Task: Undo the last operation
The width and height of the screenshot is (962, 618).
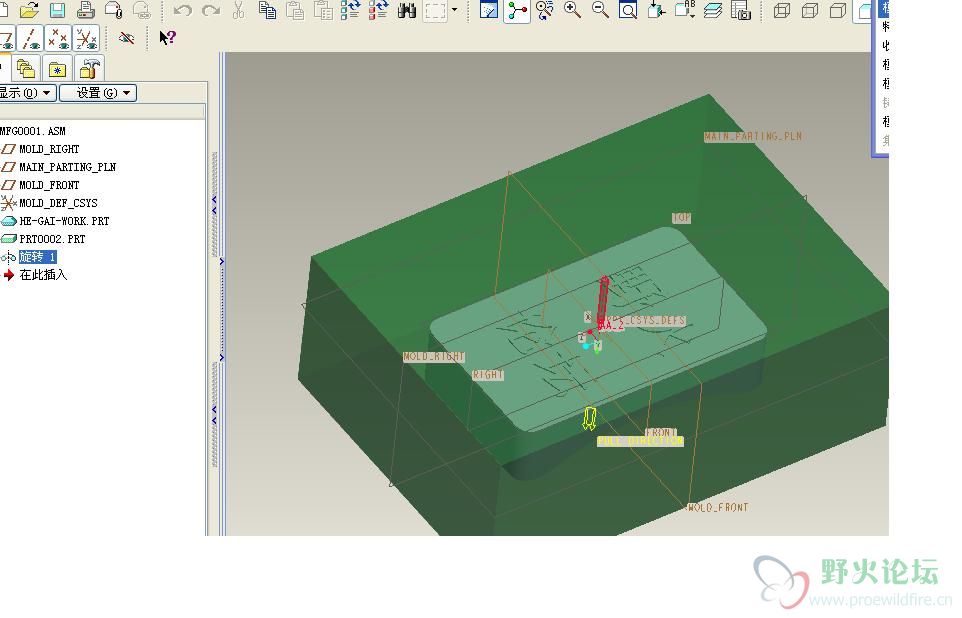Action: click(182, 10)
